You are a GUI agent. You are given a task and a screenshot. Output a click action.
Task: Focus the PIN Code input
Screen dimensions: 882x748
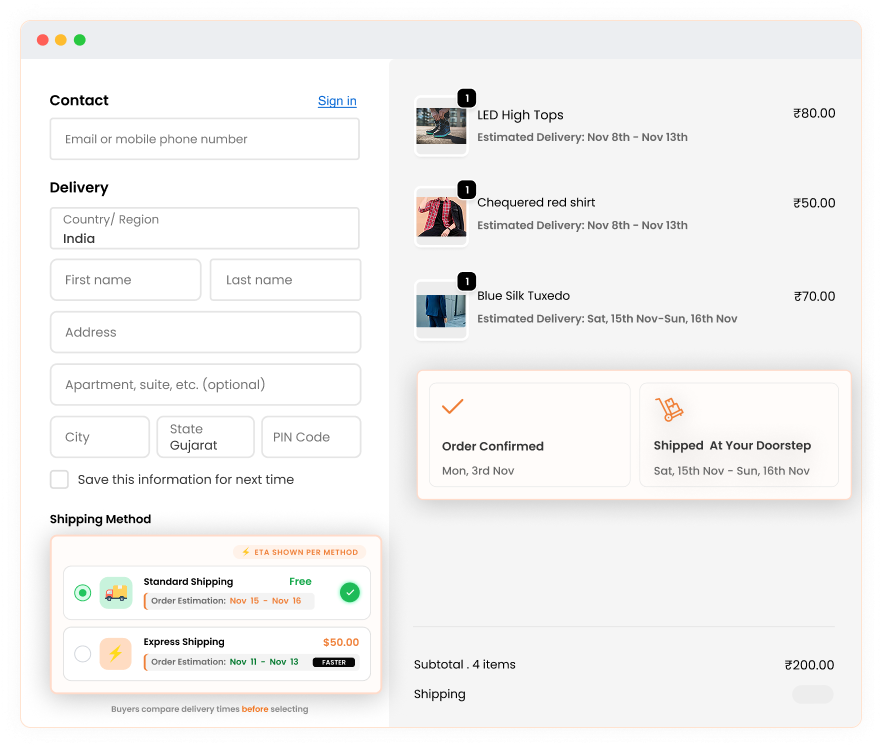311,437
